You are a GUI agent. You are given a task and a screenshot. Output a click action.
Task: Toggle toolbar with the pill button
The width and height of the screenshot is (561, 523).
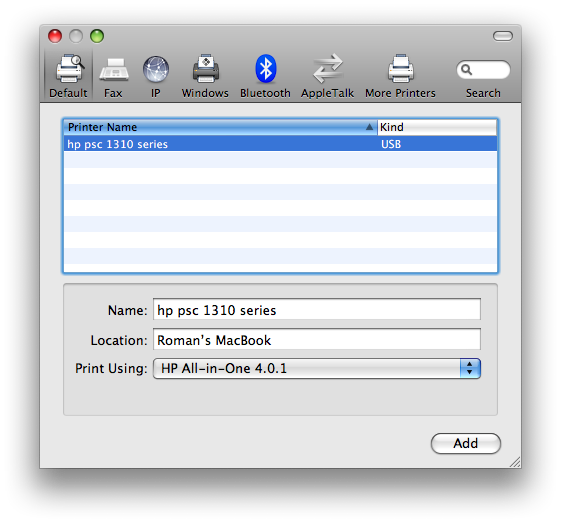[x=503, y=36]
